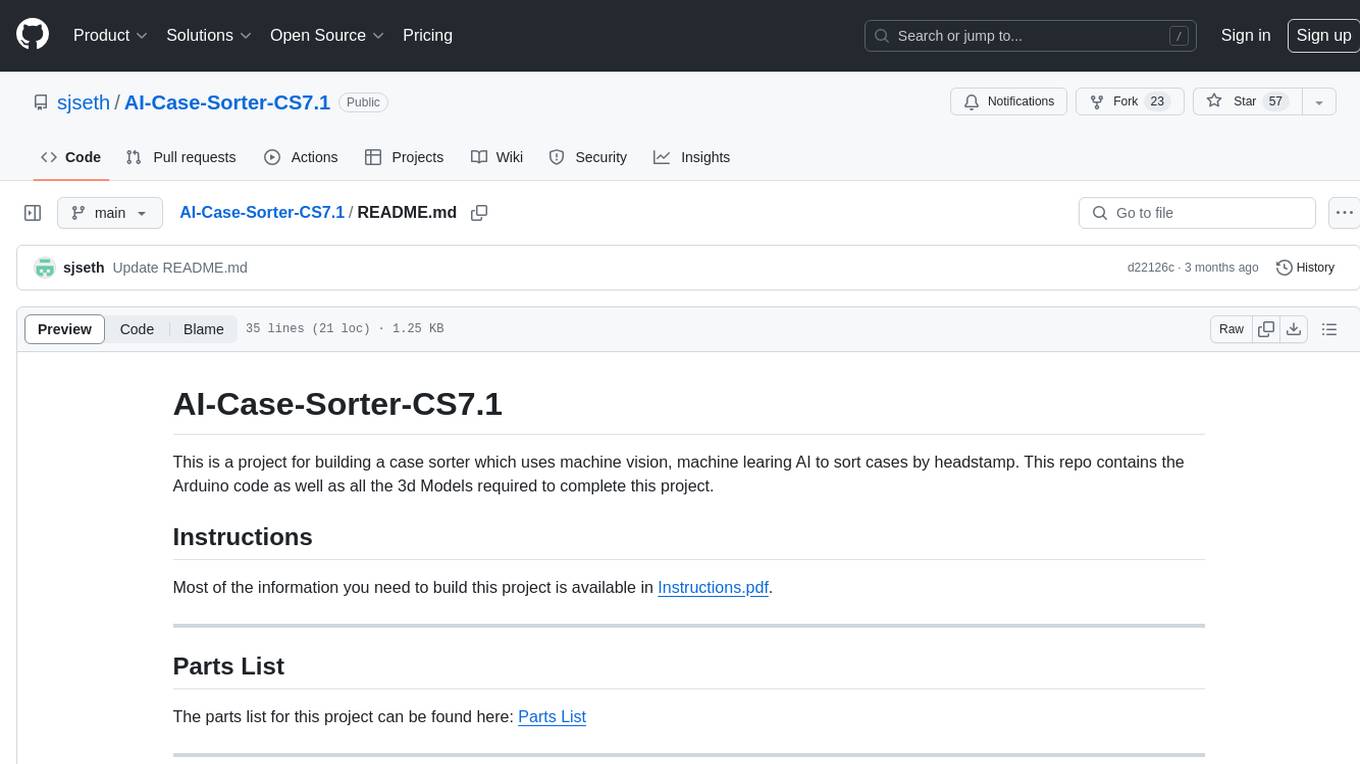Click the 57 stars count badge

pos(1275,102)
